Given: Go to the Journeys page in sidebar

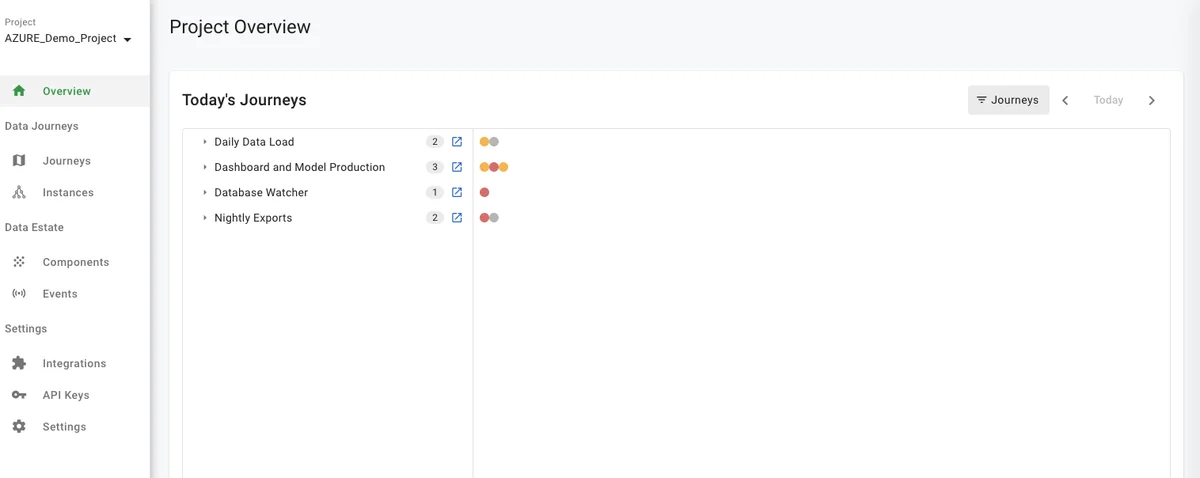Looking at the screenshot, I should pos(66,161).
